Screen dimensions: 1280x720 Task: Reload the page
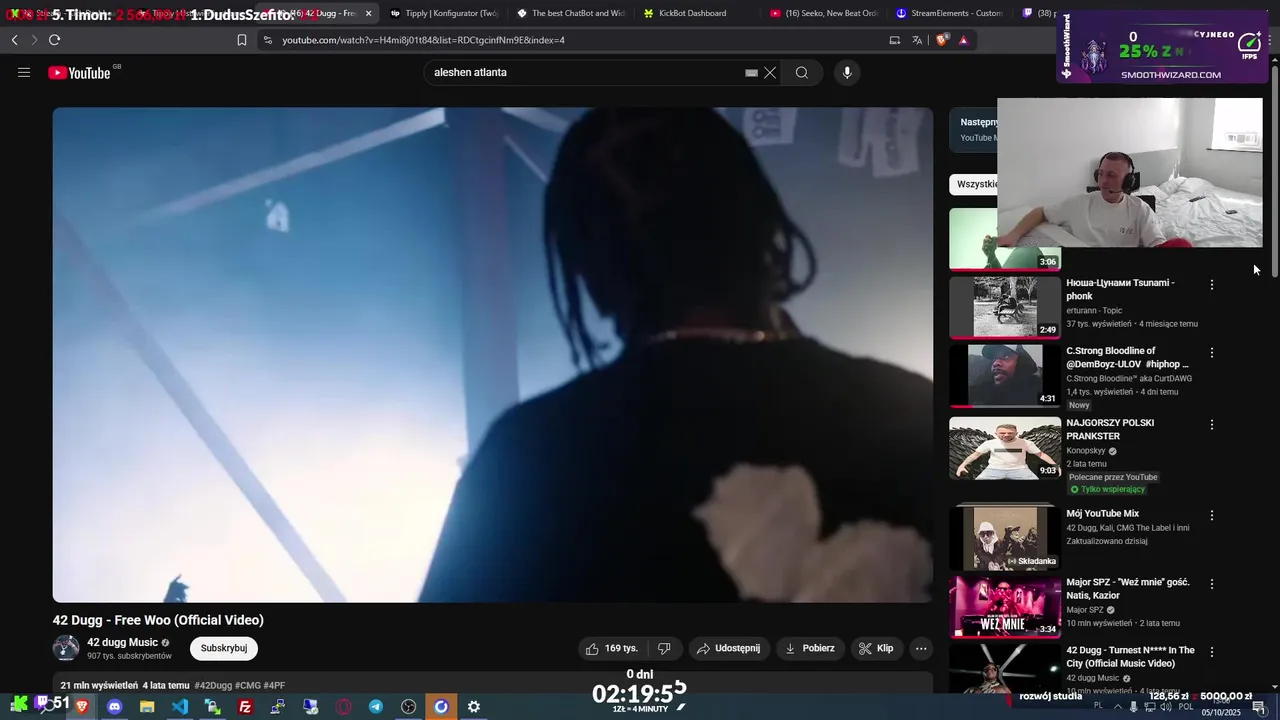coord(54,40)
